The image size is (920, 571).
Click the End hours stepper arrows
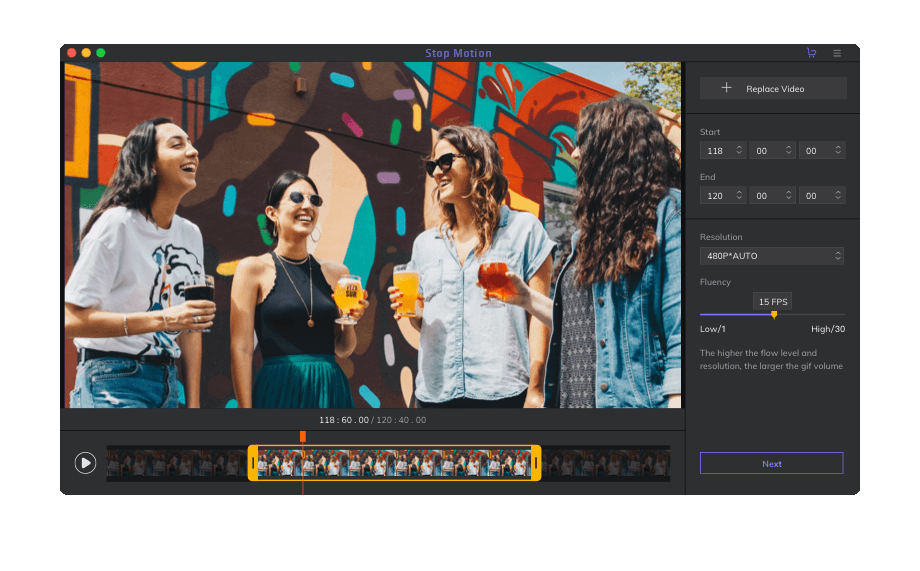pyautogui.click(x=739, y=195)
